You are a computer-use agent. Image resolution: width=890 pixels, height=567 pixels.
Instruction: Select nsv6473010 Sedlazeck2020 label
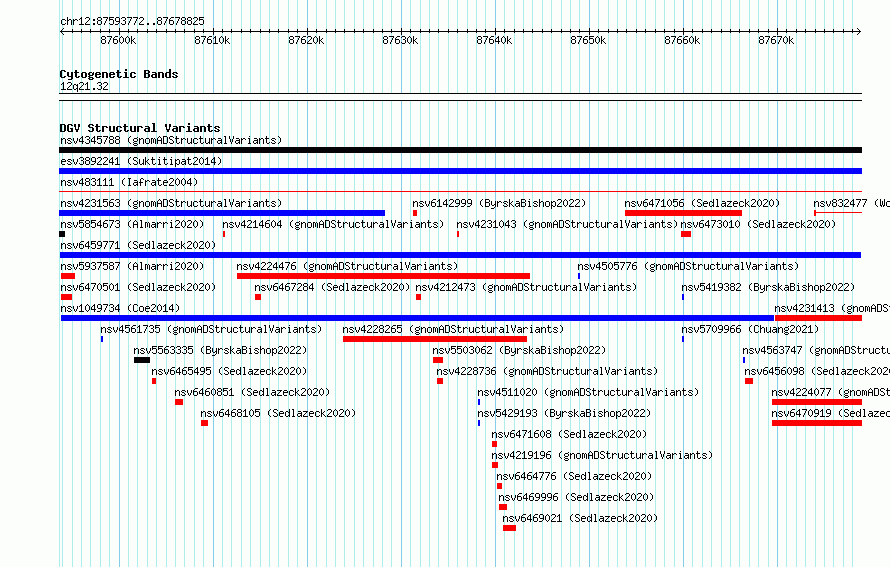(x=758, y=224)
